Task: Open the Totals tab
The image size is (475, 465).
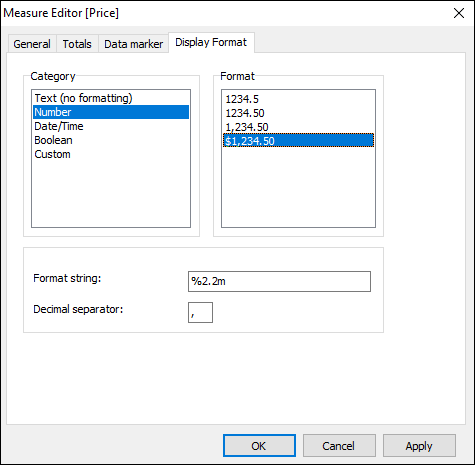Action: [77, 44]
